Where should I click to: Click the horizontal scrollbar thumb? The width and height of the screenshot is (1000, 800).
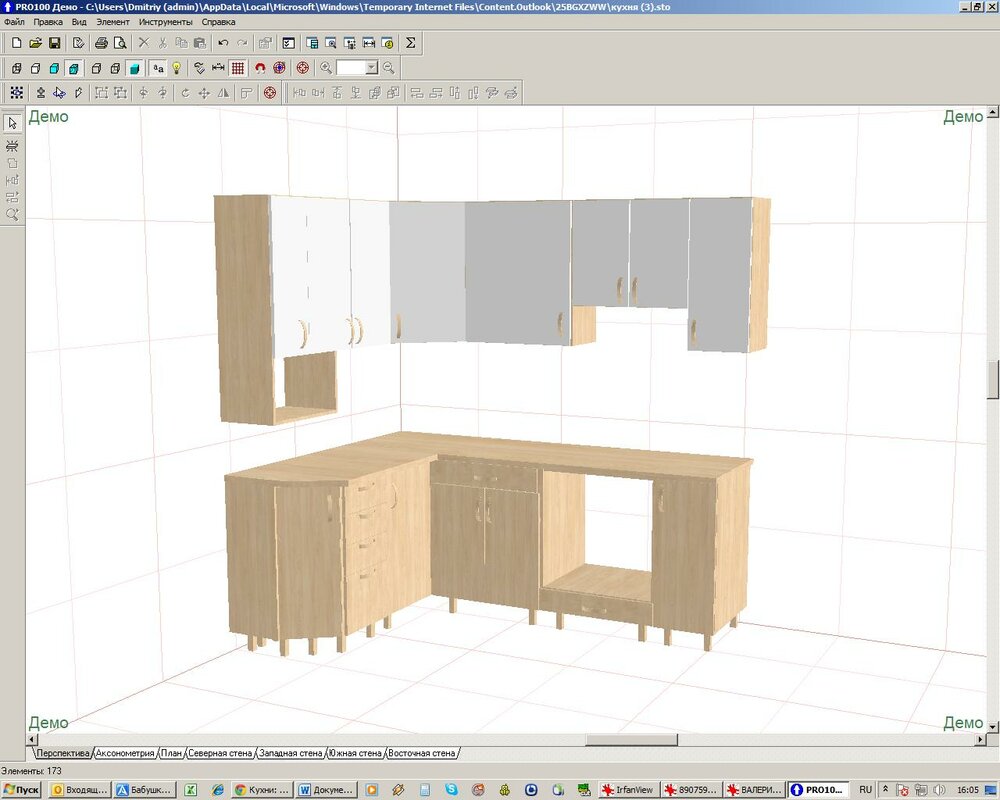tap(631, 740)
